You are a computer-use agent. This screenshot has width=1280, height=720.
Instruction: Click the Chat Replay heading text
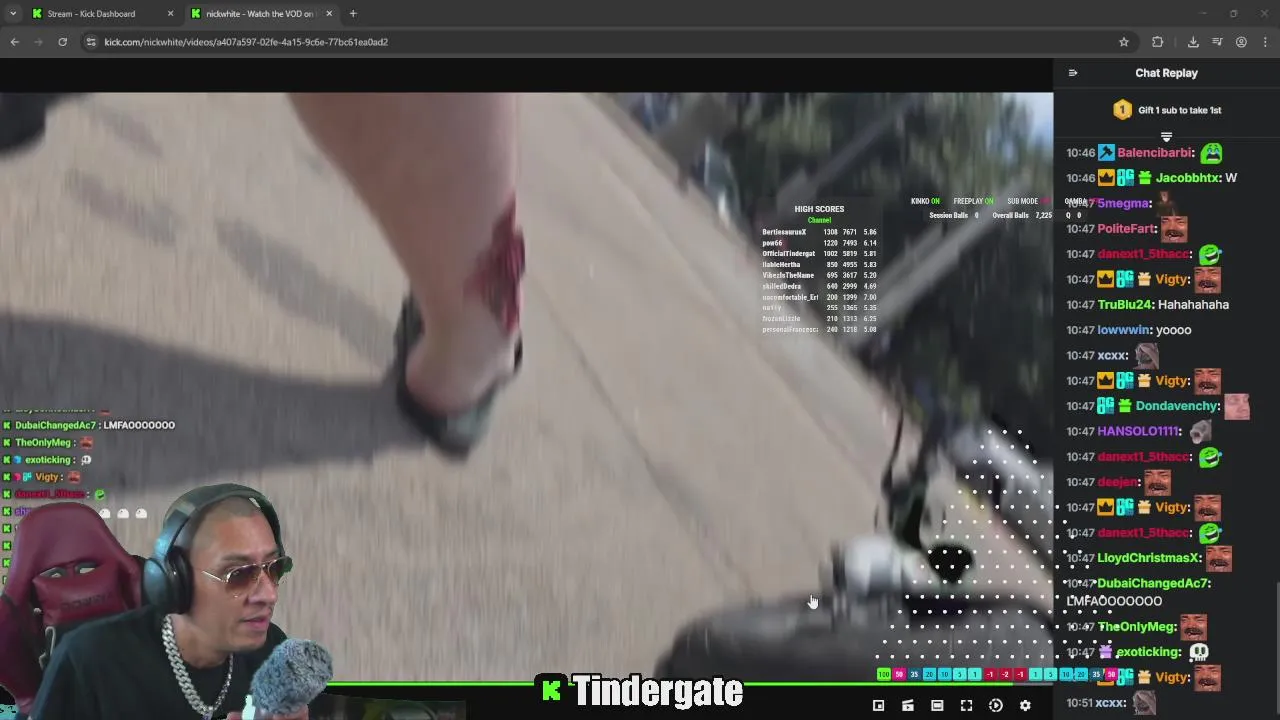[1166, 73]
